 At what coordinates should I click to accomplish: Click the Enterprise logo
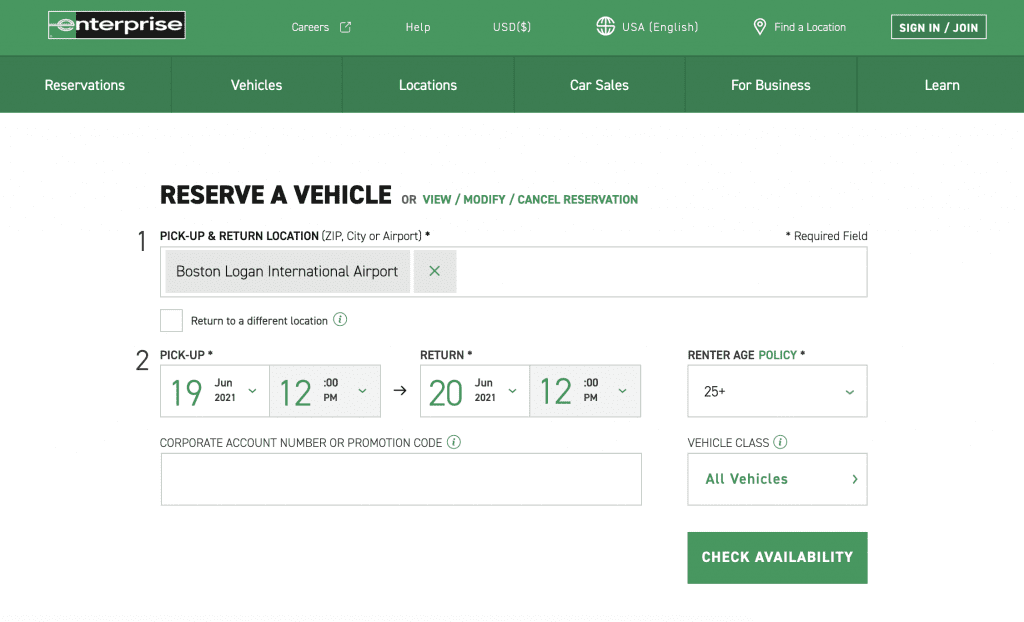click(x=117, y=25)
